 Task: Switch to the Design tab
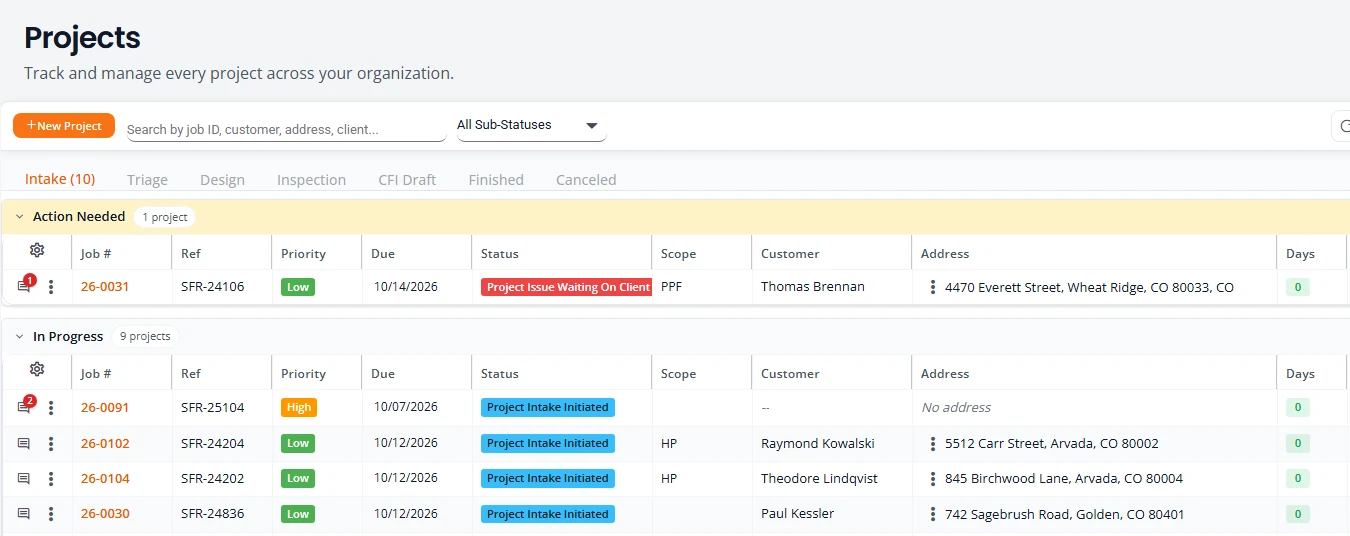click(222, 180)
